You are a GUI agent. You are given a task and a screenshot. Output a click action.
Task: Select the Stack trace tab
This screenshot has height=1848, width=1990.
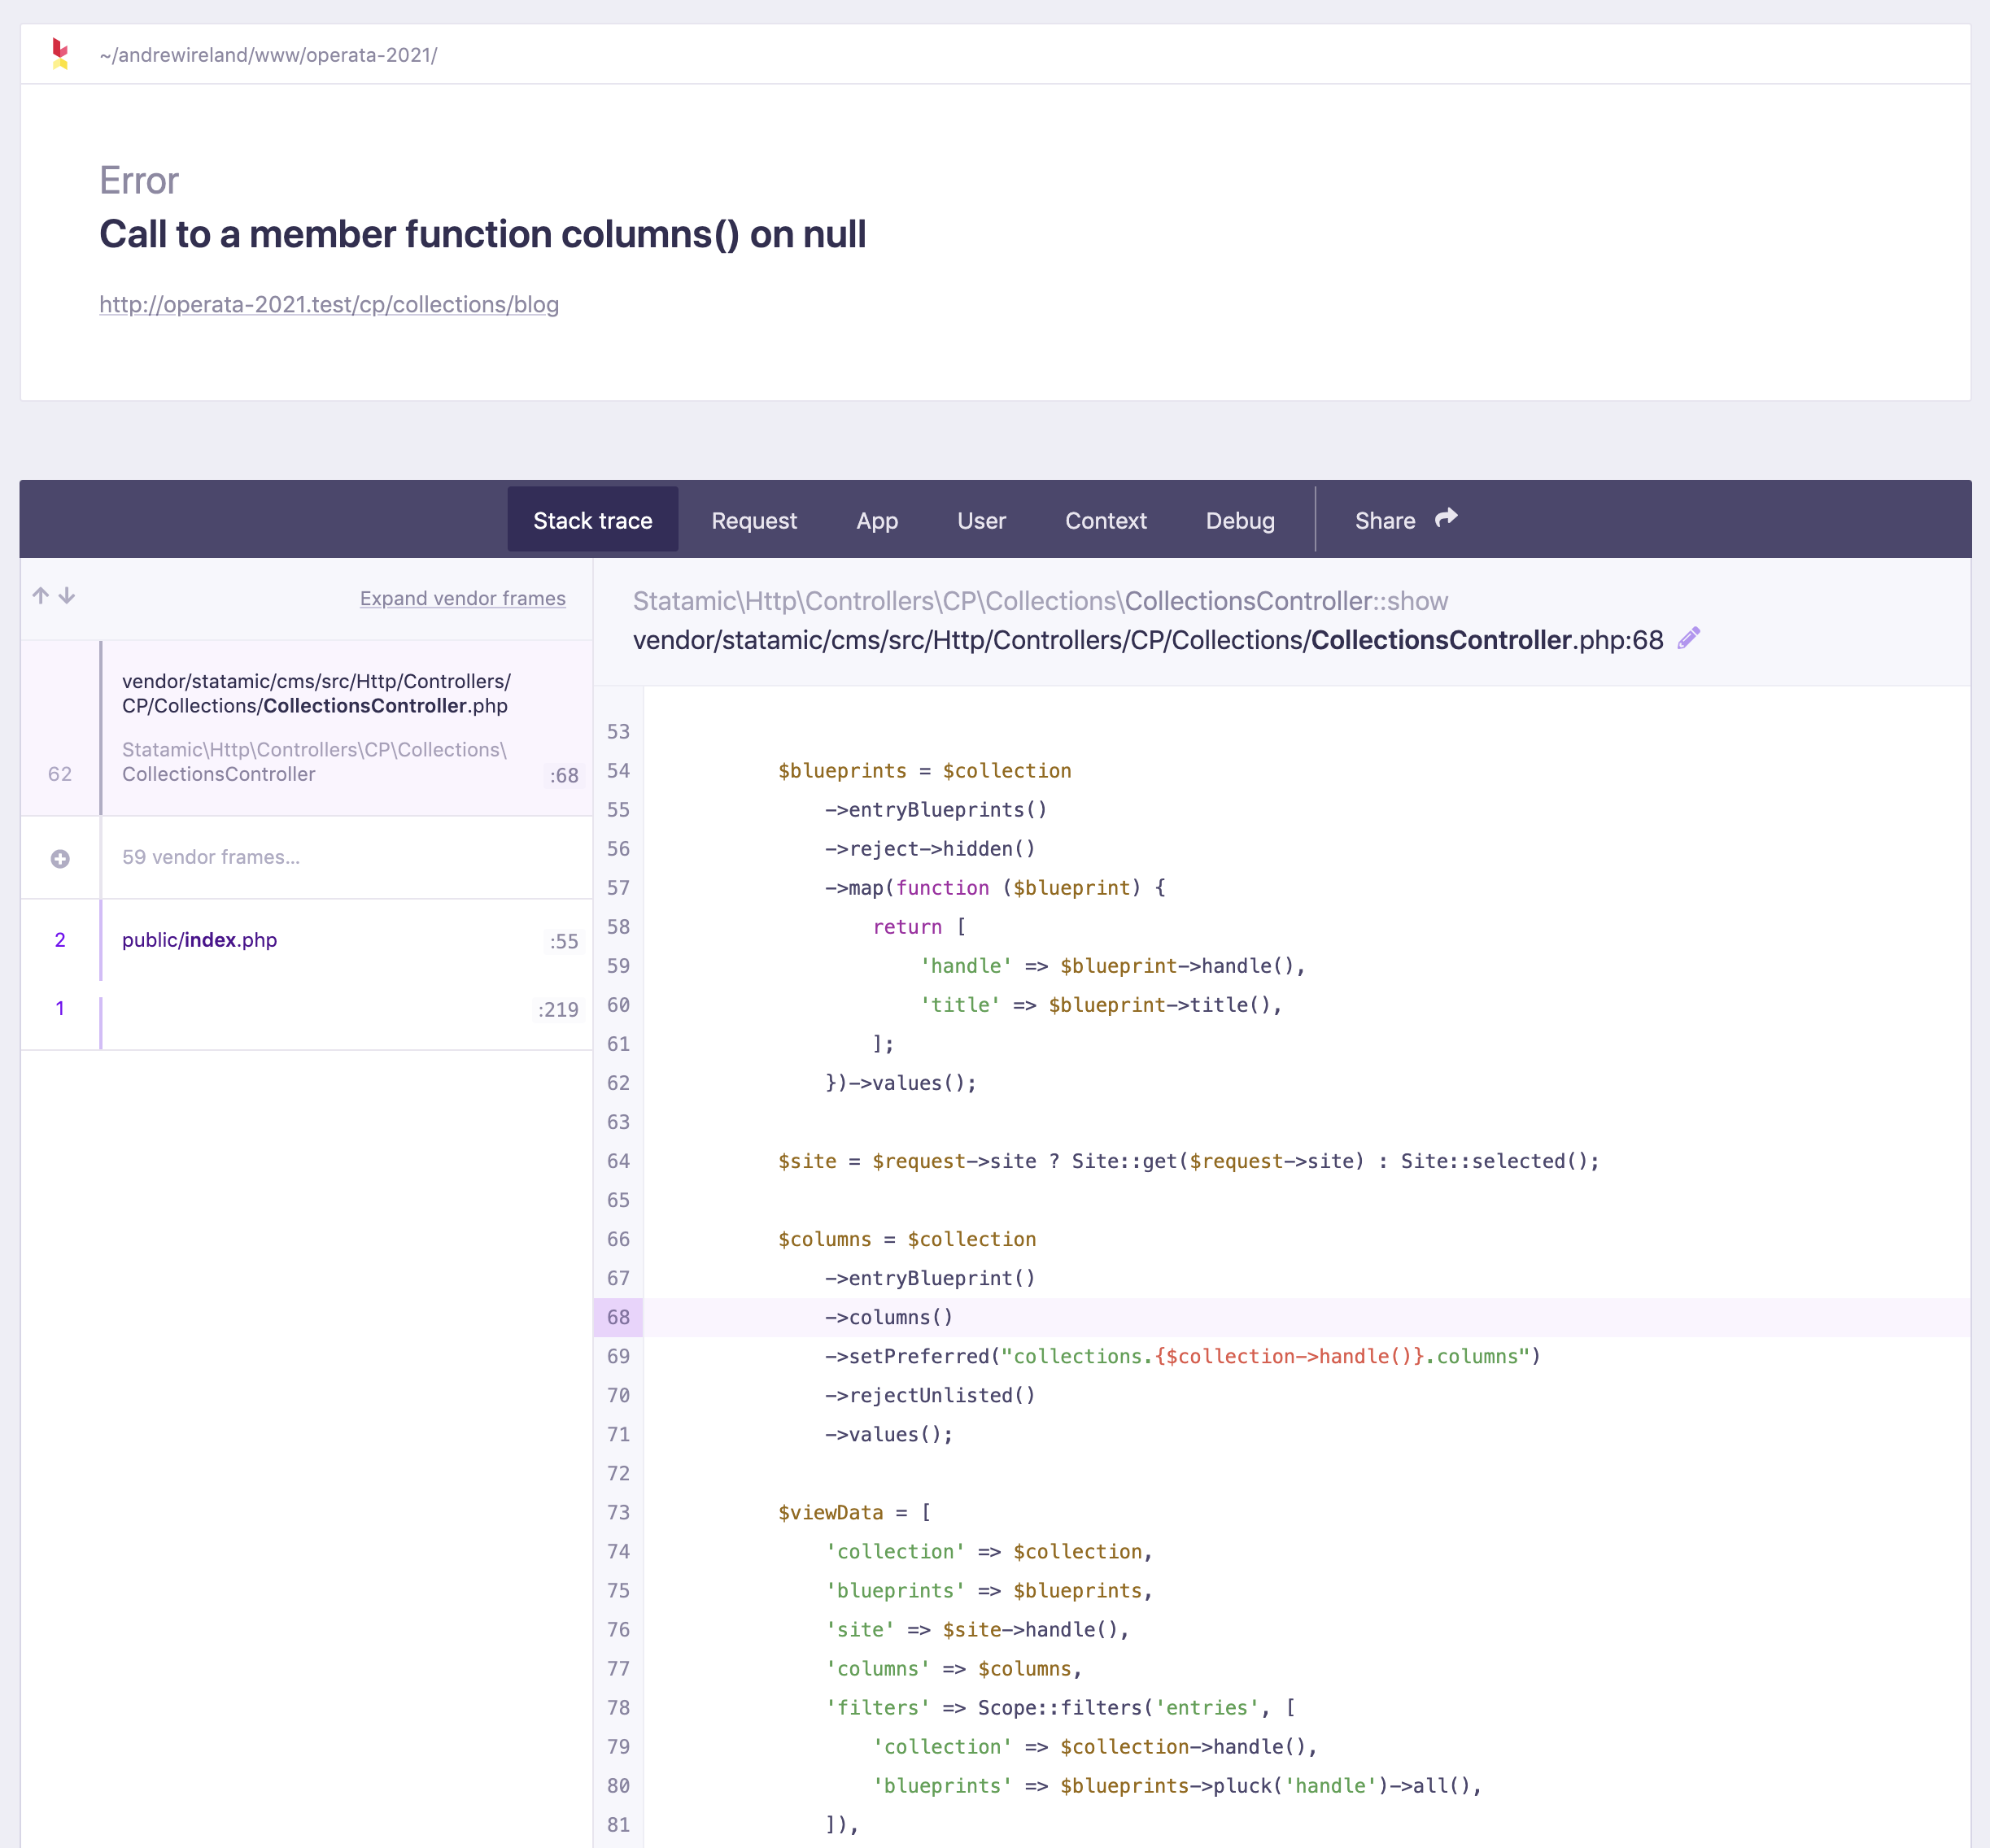click(x=592, y=519)
